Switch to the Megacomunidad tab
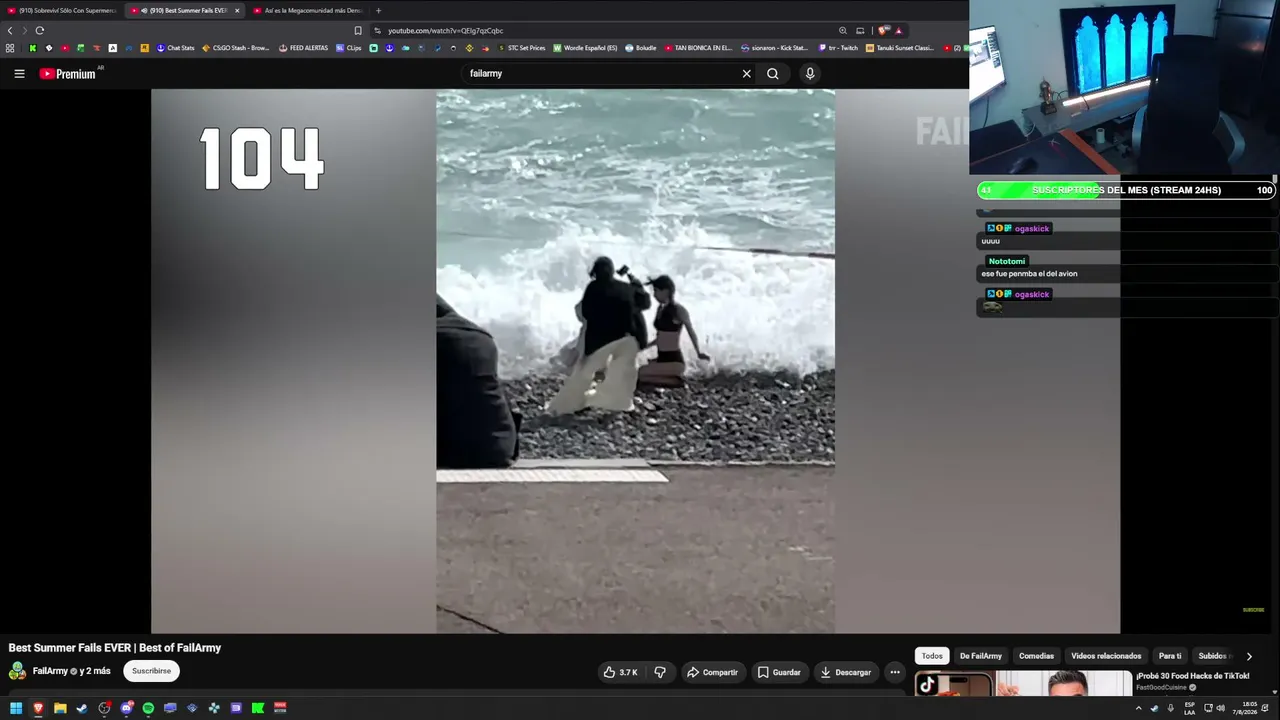This screenshot has height=720, width=1280. point(308,10)
